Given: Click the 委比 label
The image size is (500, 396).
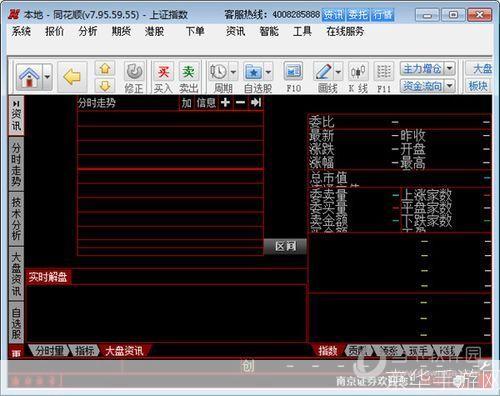Looking at the screenshot, I should 321,122.
